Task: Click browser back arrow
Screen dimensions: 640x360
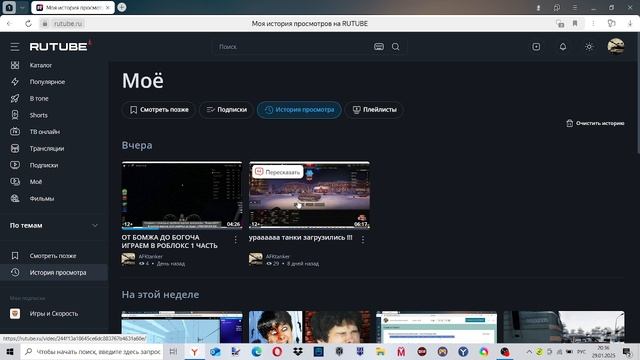Action: [9, 24]
